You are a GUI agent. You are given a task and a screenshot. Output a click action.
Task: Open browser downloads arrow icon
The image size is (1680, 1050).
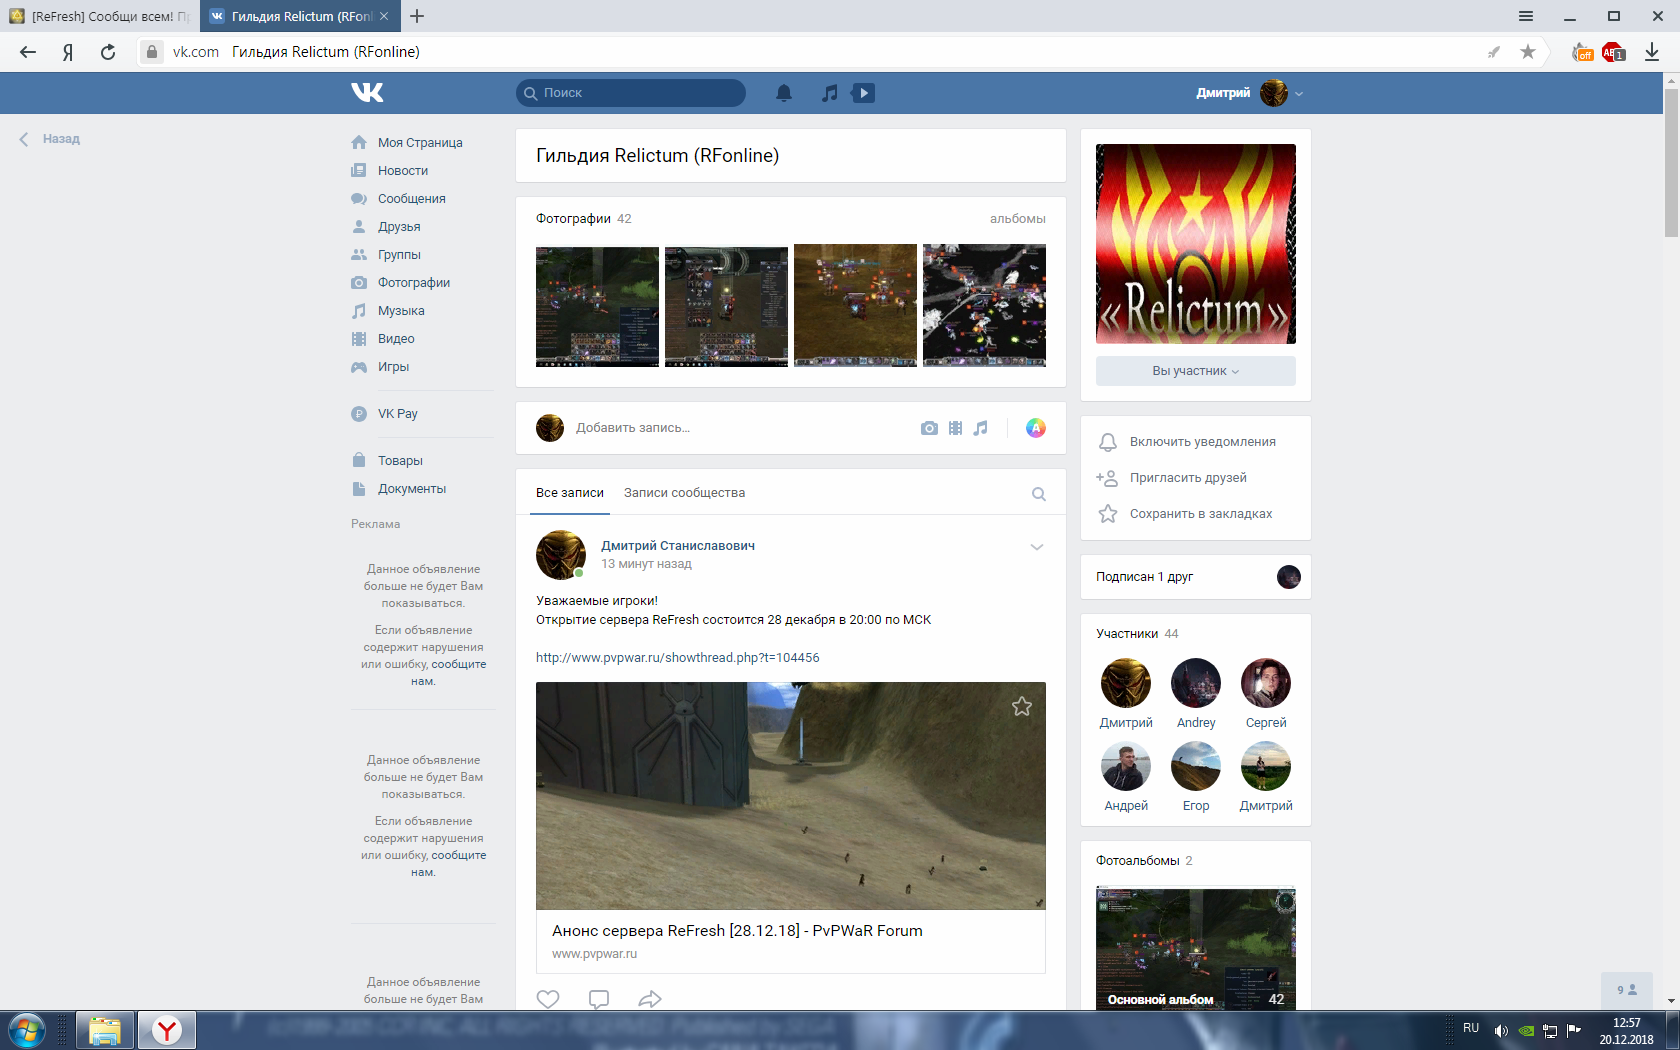coord(1652,52)
